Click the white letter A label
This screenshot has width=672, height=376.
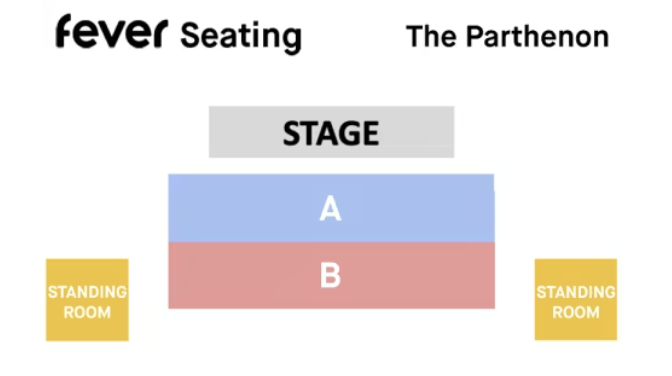[330, 208]
